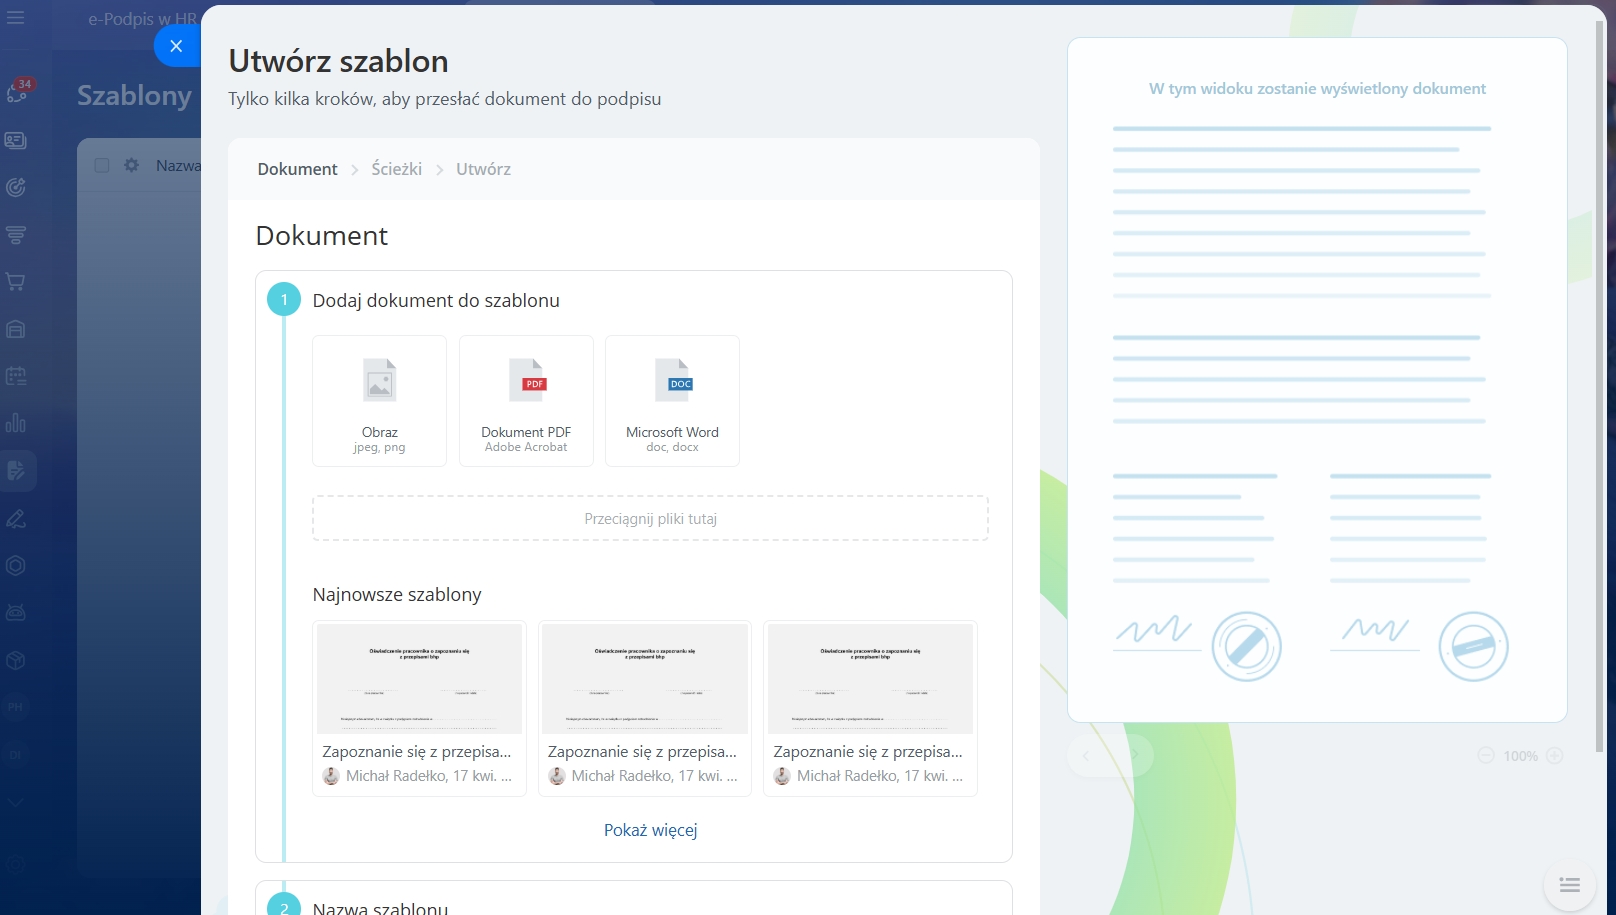Screen dimensions: 1616x915
Task: Click the Przeciągnij pliki tutaj drop zone
Action: coord(650,519)
